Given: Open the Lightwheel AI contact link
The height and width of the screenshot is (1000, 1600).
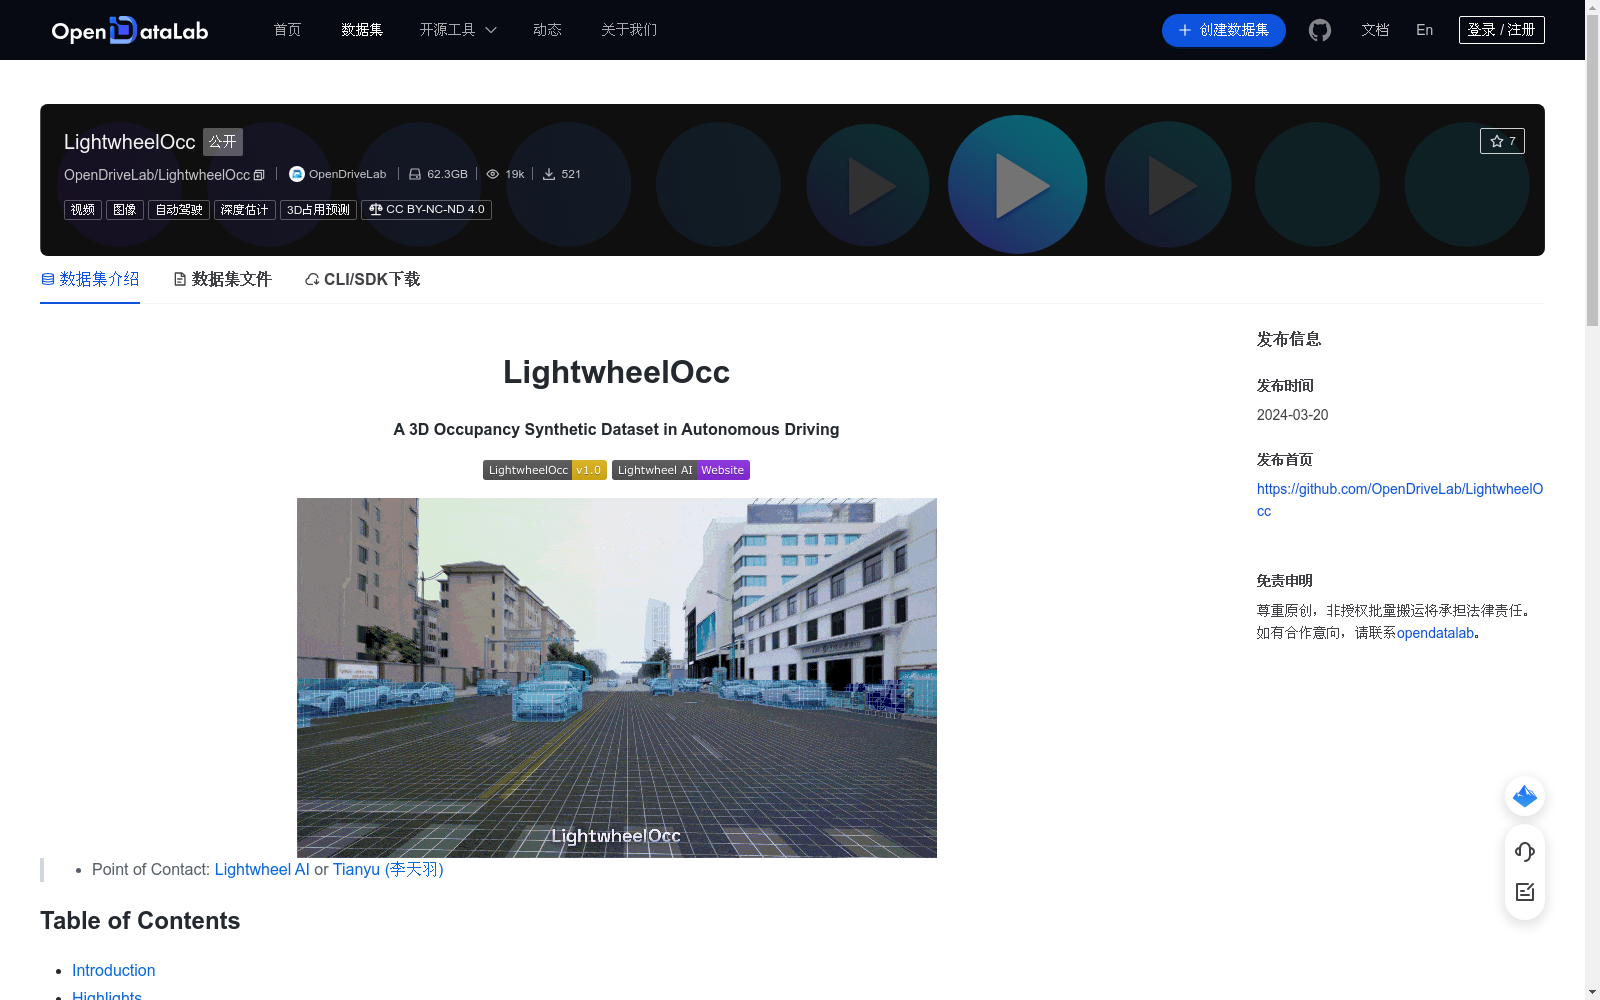Looking at the screenshot, I should [x=262, y=870].
